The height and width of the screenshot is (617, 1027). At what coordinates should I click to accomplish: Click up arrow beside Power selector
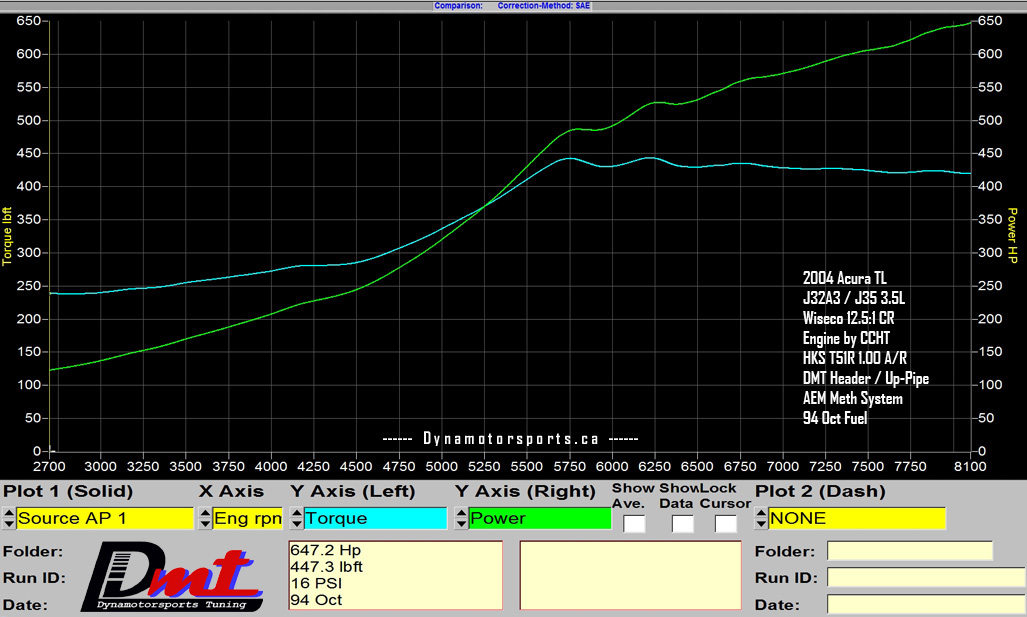coord(461,513)
